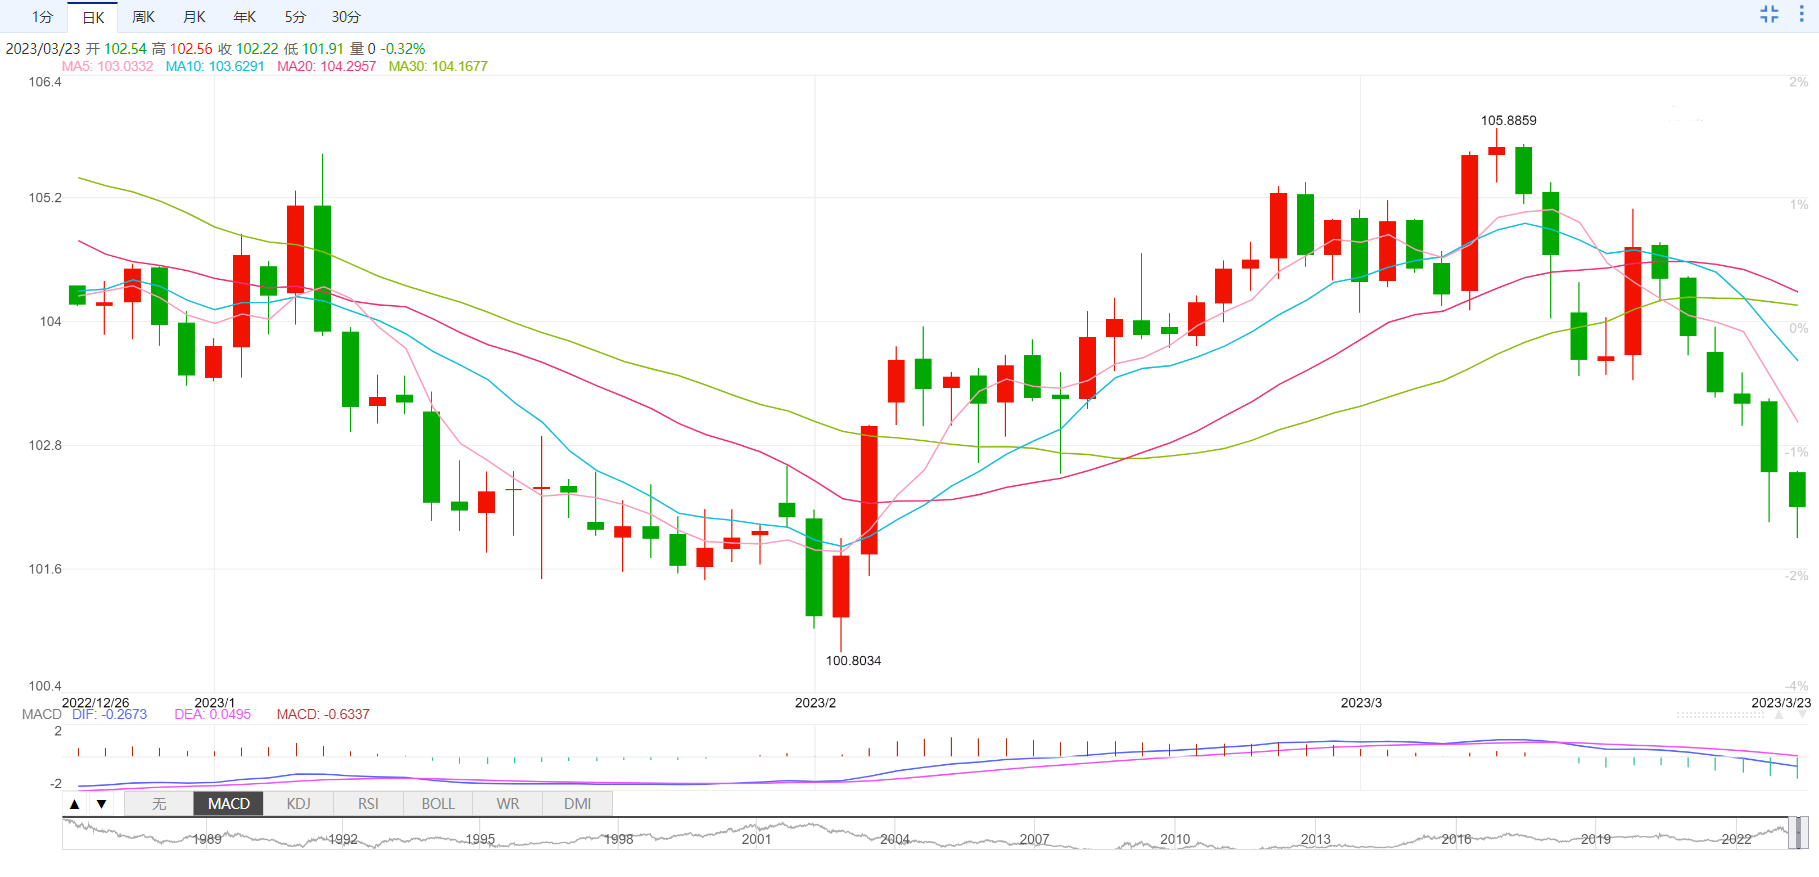The image size is (1819, 877).
Task: Switch indicator to DMI
Action: pos(577,804)
